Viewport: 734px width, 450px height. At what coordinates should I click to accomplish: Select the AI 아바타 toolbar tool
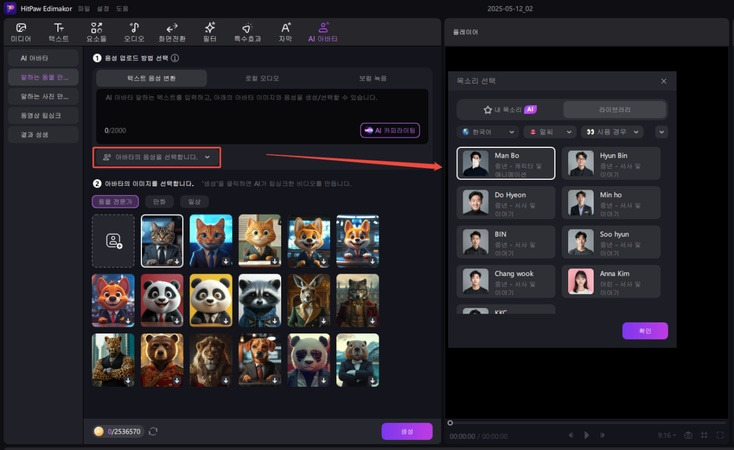pos(323,32)
